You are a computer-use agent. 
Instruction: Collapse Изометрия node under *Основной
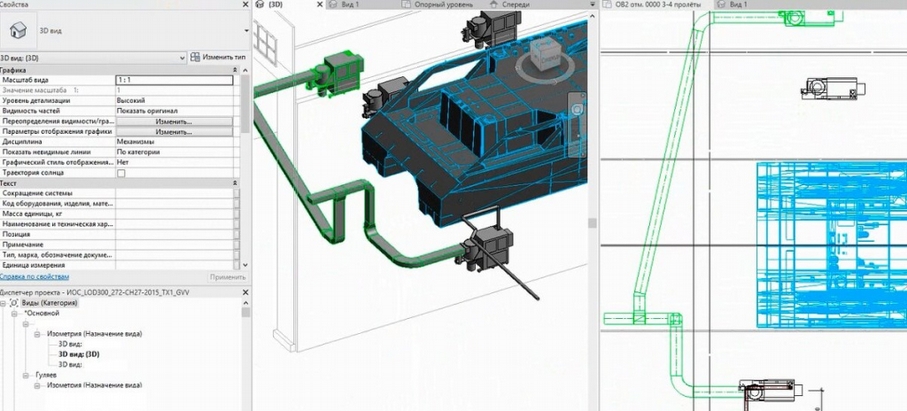tap(38, 334)
